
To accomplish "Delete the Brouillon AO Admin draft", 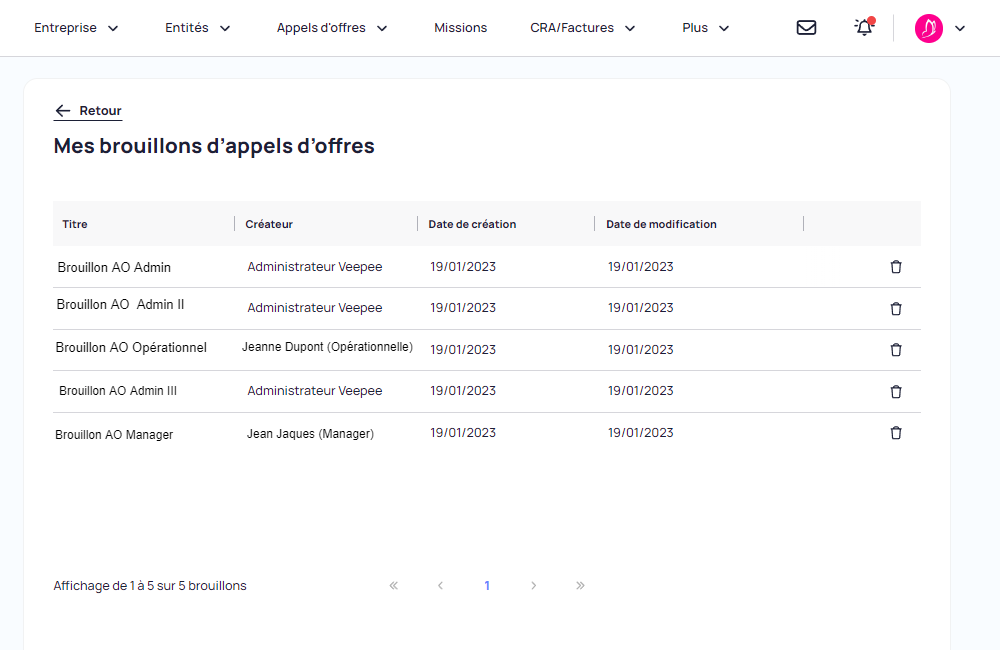I will tap(896, 267).
